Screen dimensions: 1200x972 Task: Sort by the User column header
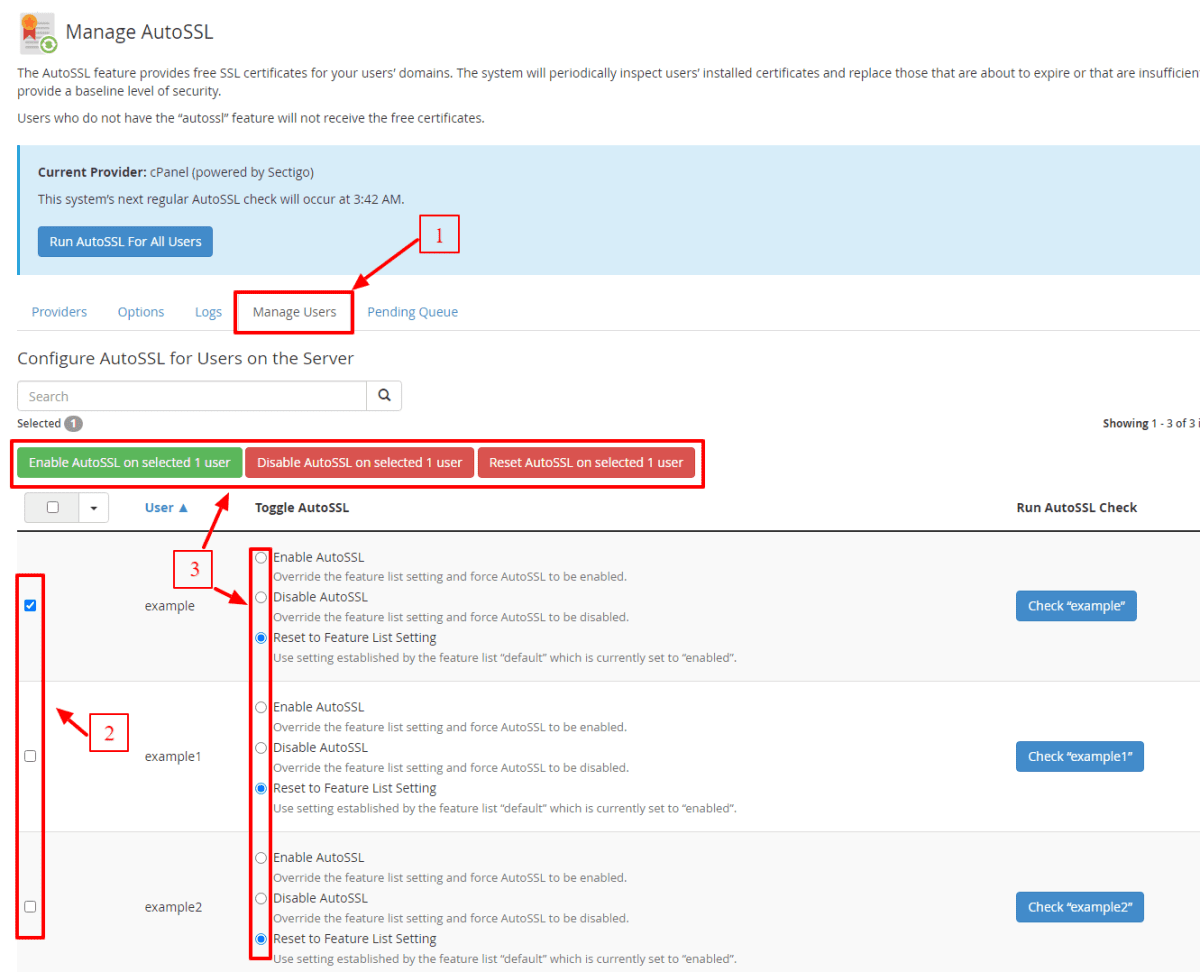point(166,508)
